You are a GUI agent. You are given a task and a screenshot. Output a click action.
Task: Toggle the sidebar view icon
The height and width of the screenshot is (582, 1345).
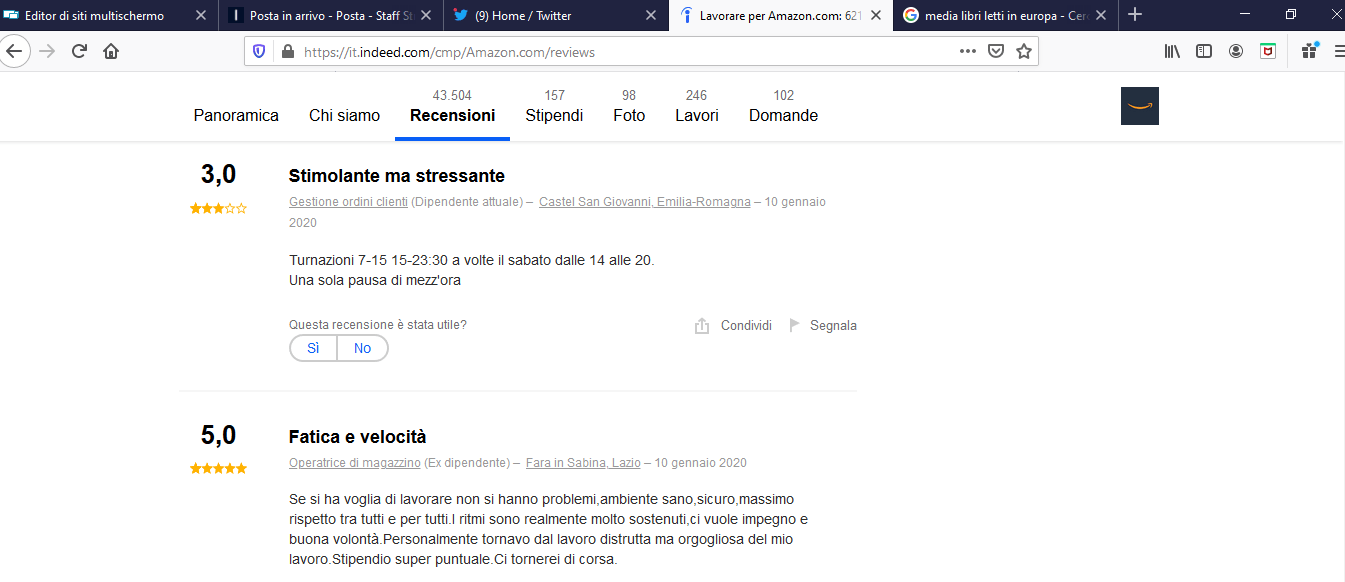[1204, 51]
